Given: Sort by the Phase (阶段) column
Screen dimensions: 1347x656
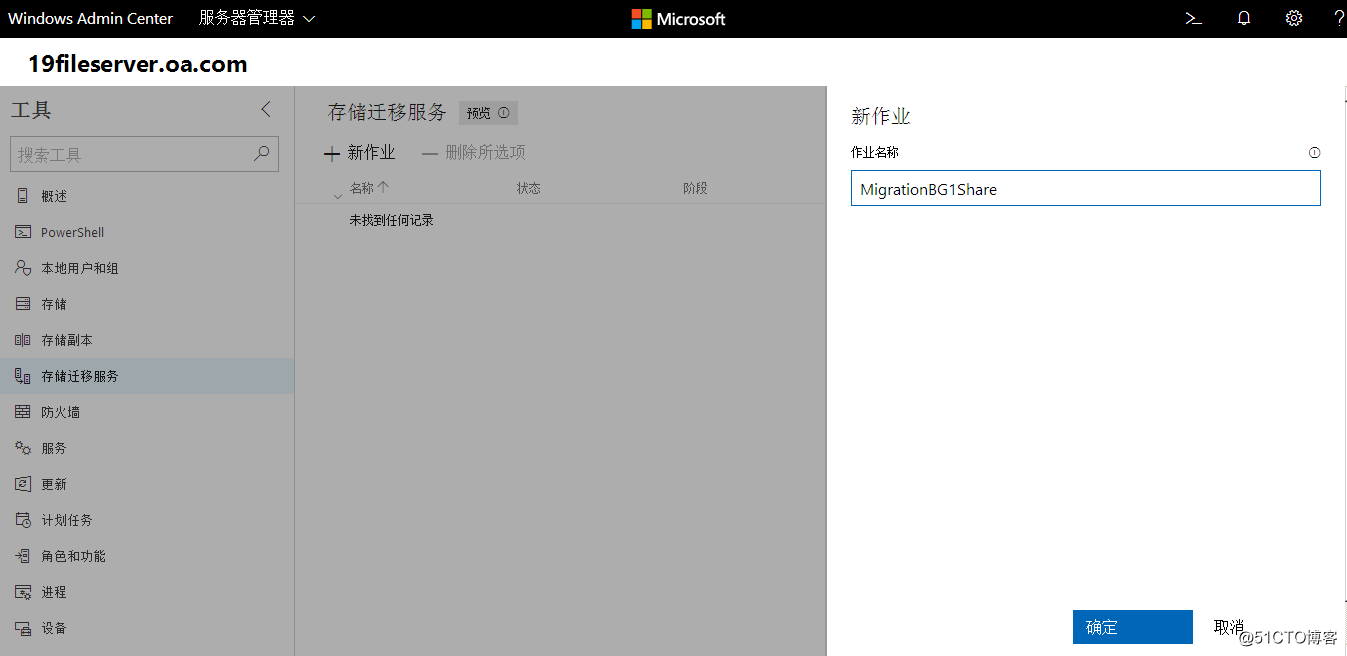Looking at the screenshot, I should pos(695,188).
